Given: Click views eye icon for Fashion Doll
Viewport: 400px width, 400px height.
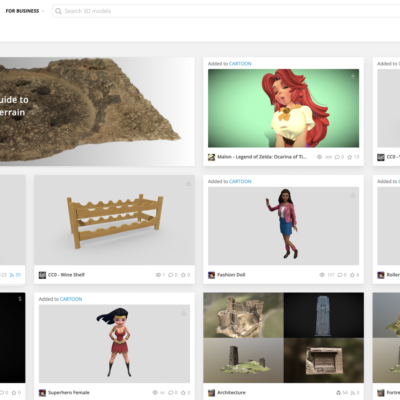Looking at the screenshot, I should 322,275.
